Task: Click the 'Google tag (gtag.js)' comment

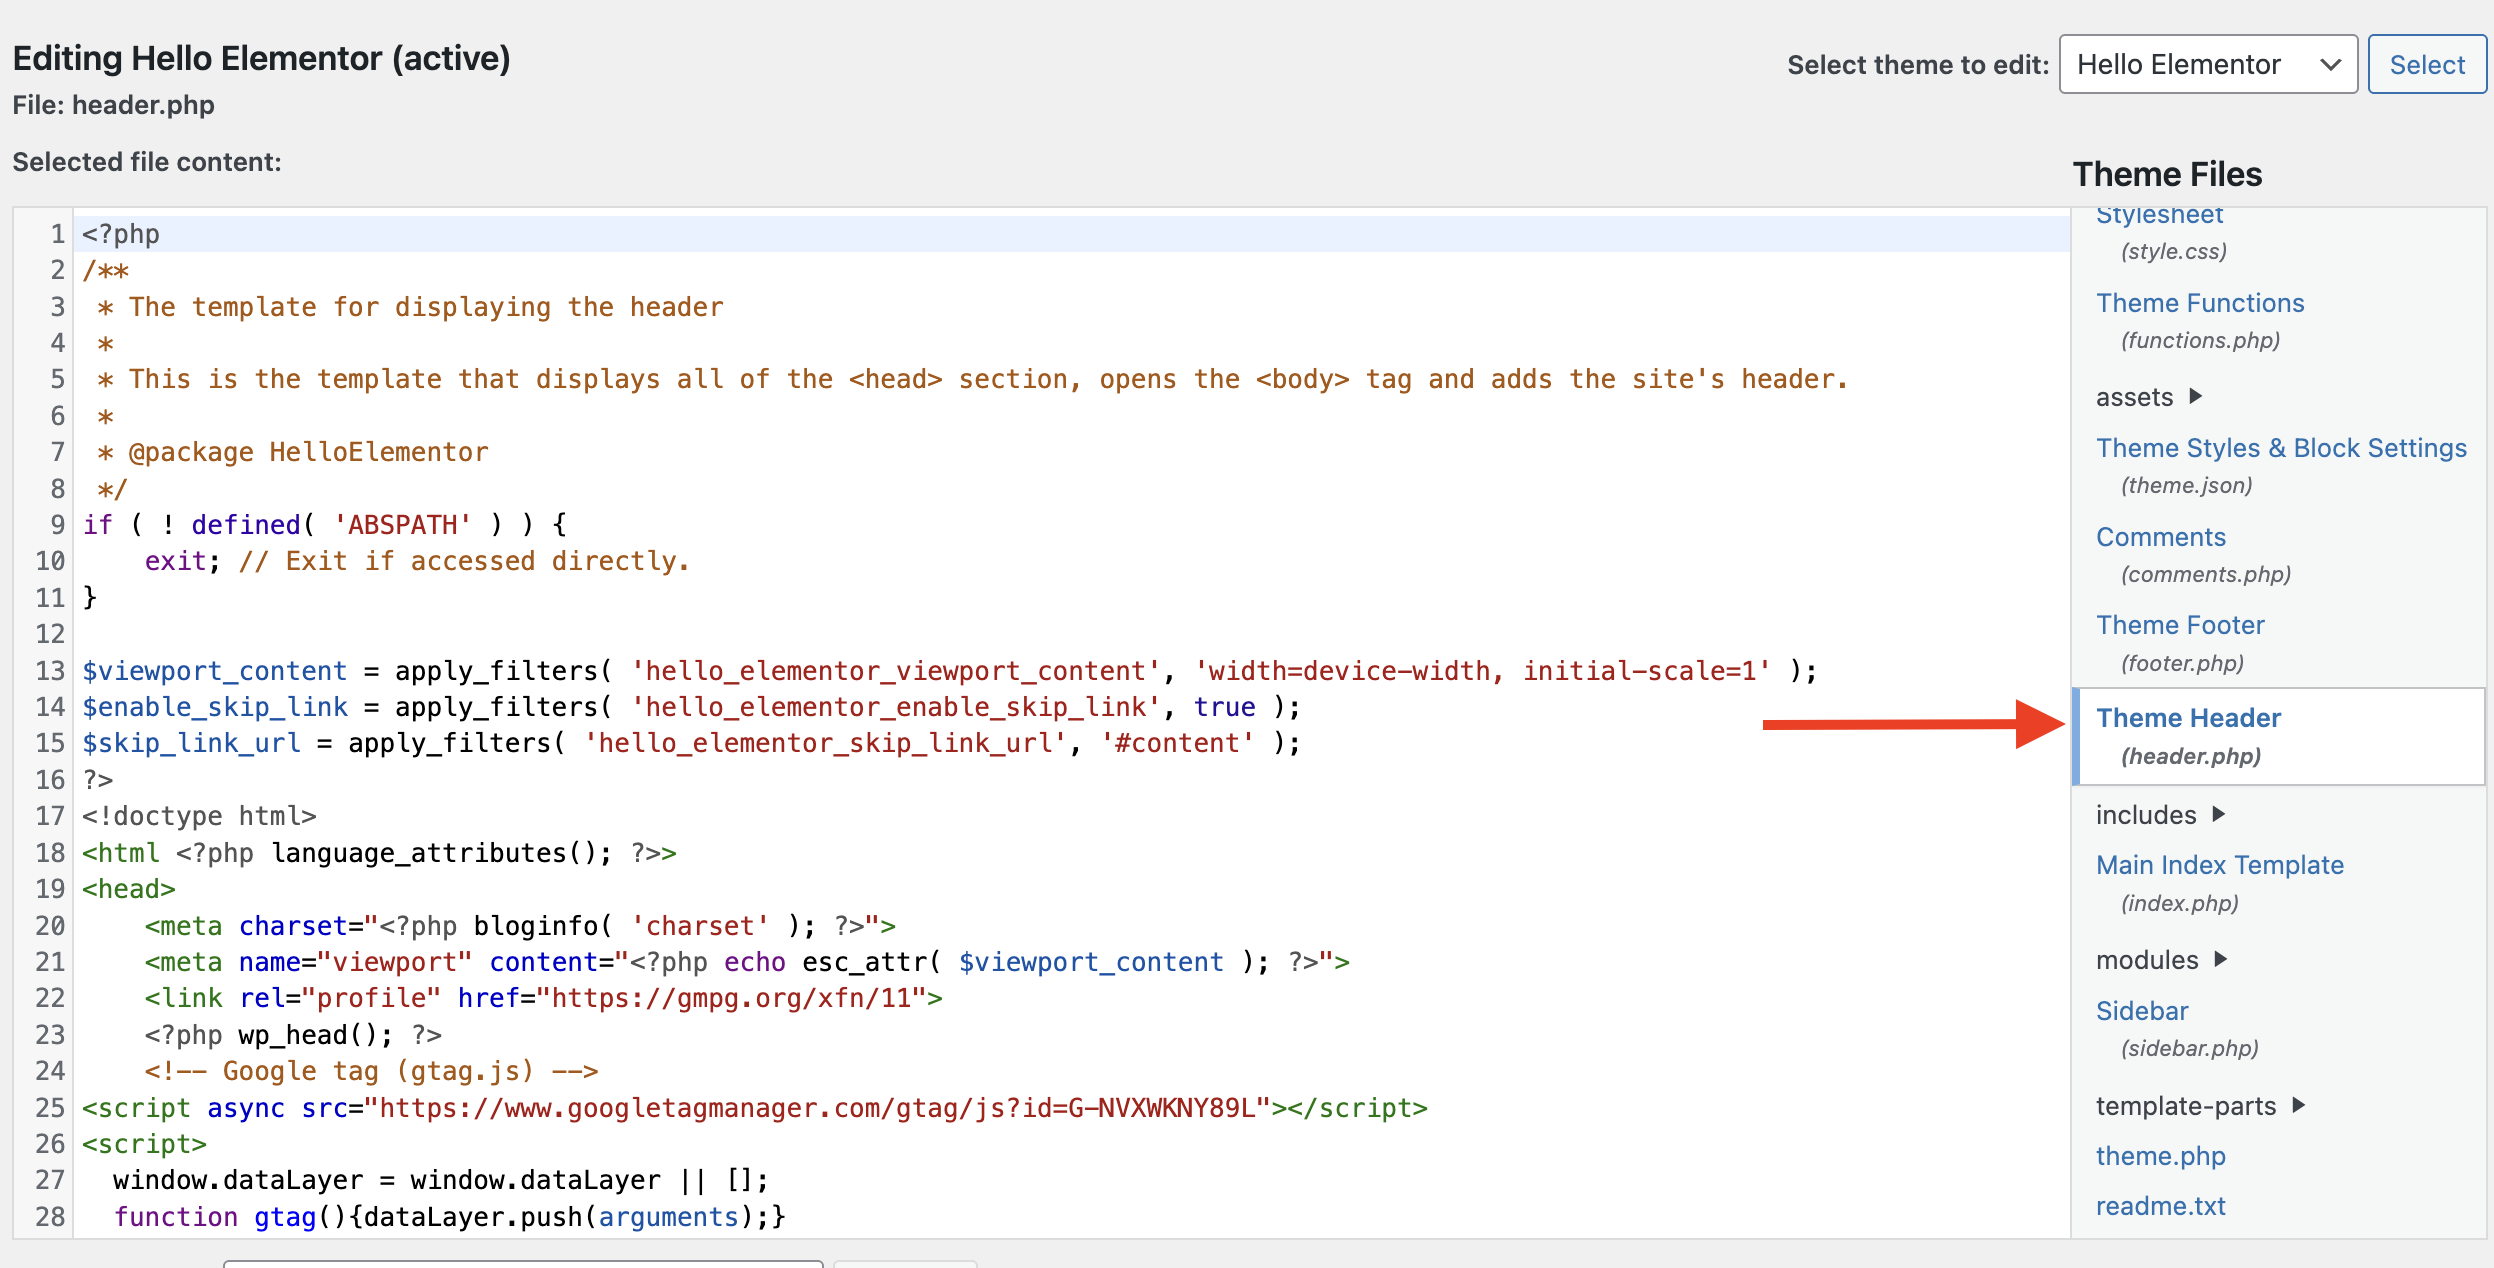Action: [371, 1071]
